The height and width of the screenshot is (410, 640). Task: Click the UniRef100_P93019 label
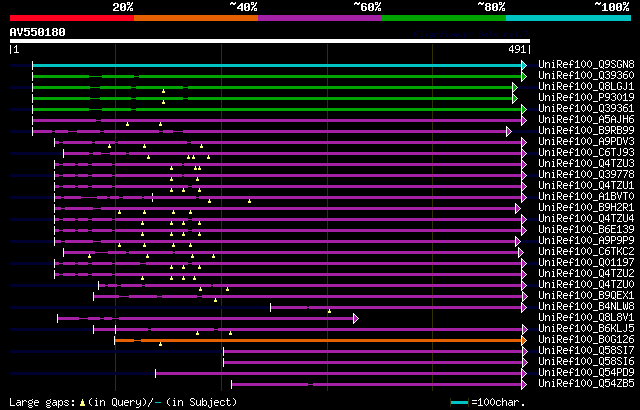(x=586, y=98)
